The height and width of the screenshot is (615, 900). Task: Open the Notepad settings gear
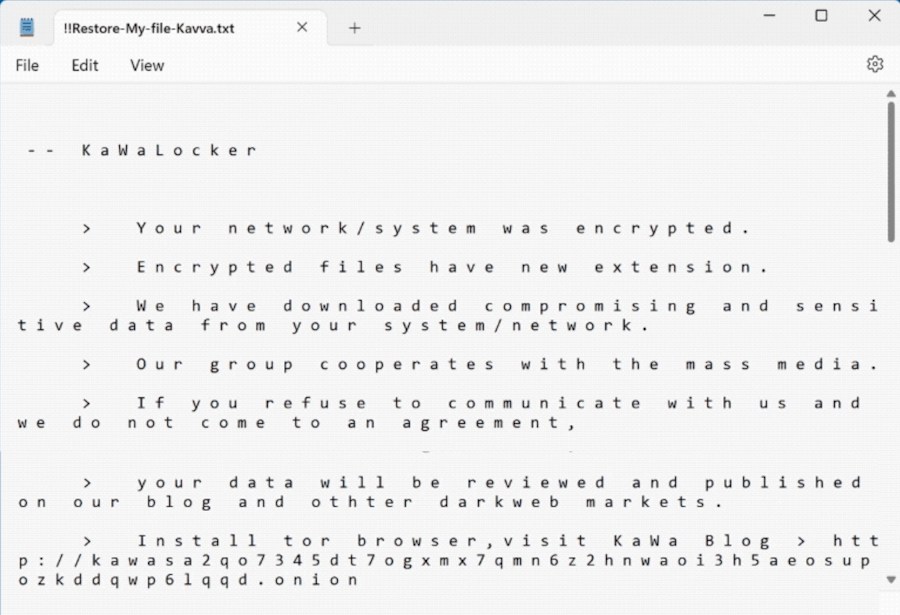pyautogui.click(x=875, y=64)
